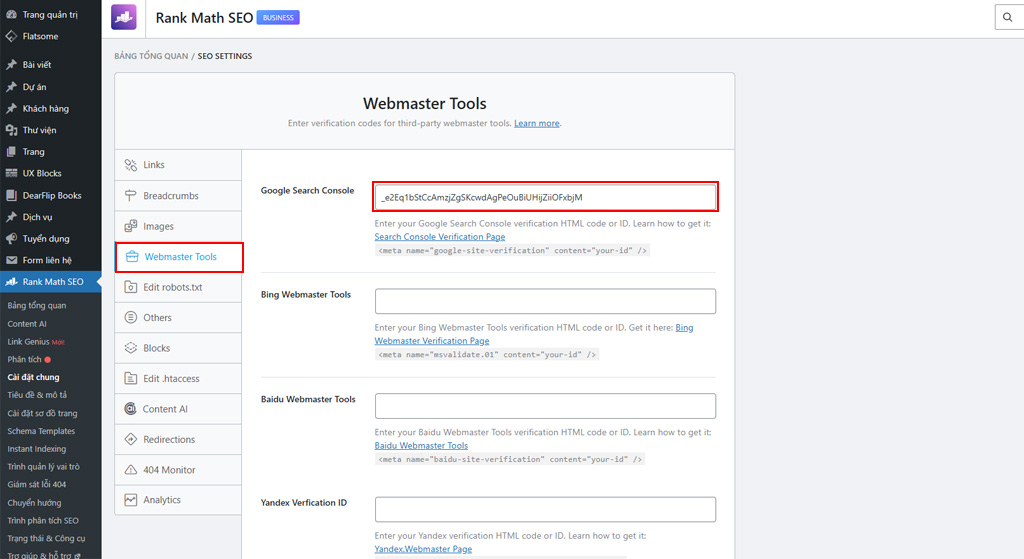Open Schema Templates submenu item

tap(41, 431)
